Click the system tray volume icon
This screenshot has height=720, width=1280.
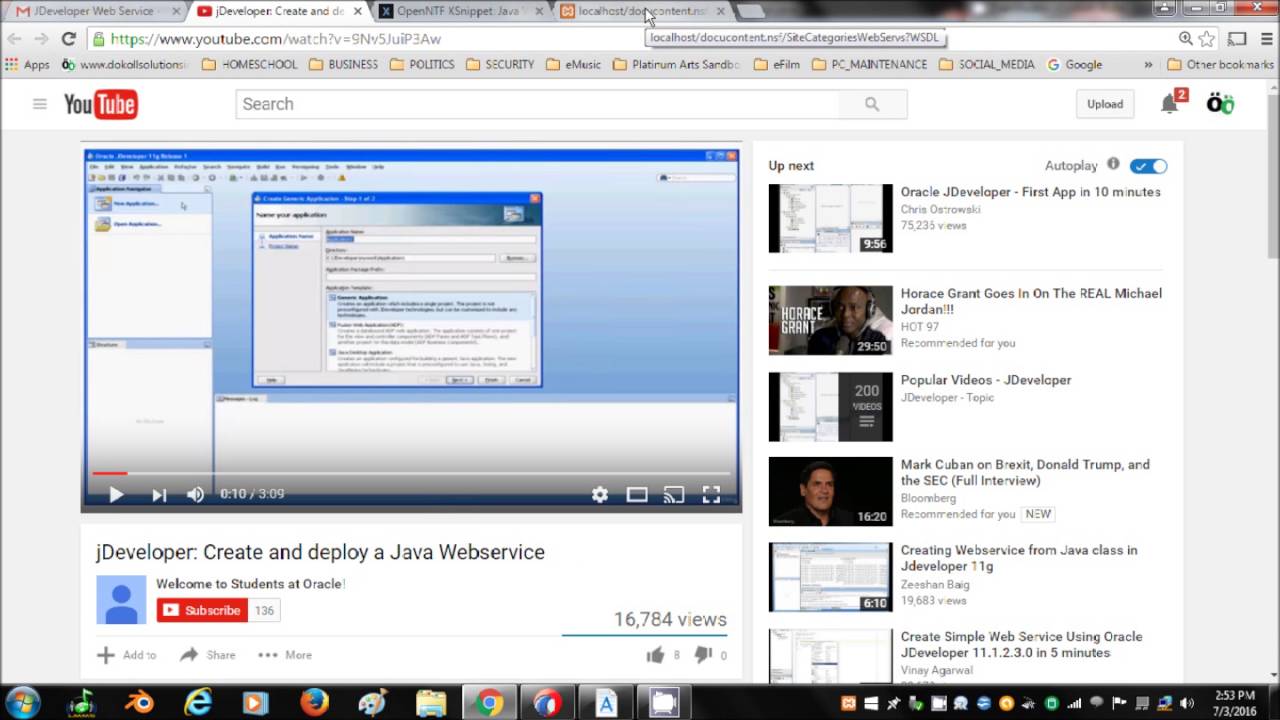tap(1187, 703)
